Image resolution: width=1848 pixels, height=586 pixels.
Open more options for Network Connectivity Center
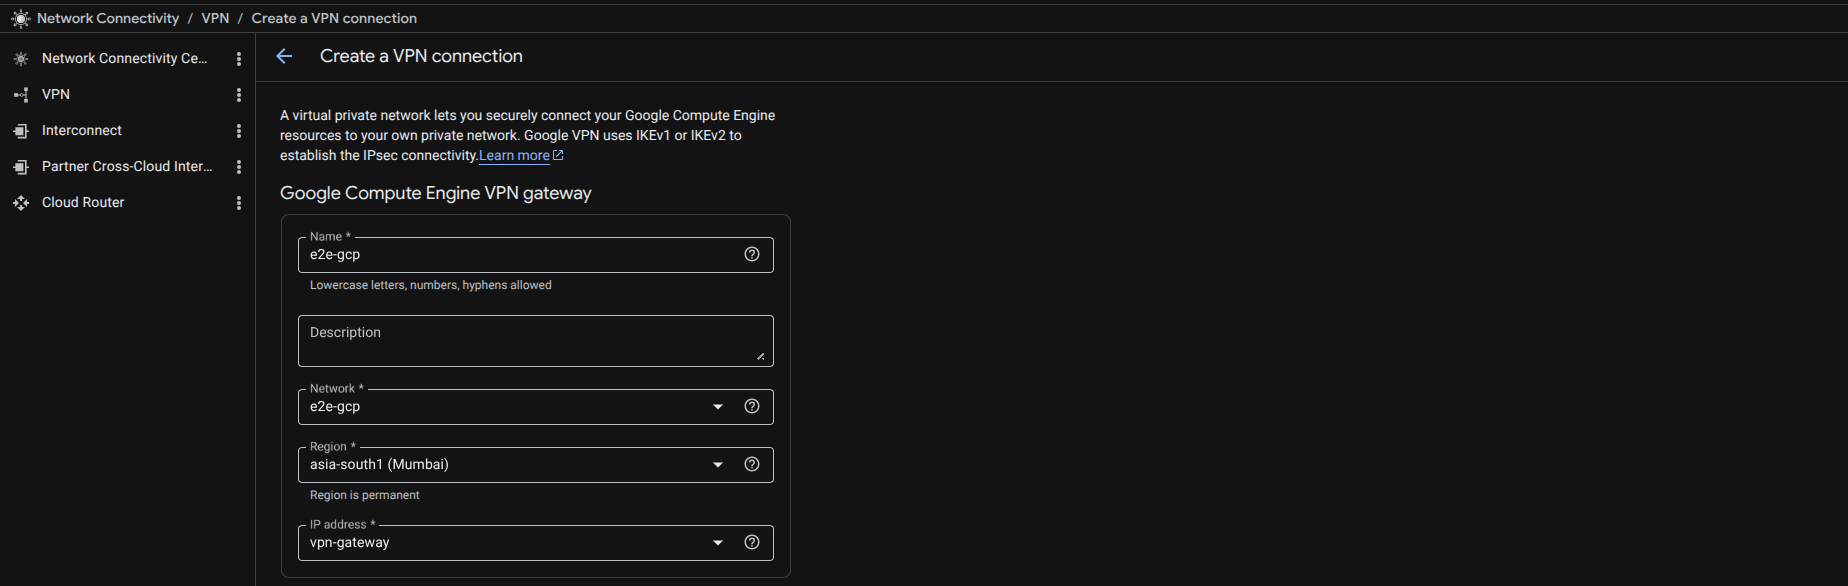click(239, 59)
